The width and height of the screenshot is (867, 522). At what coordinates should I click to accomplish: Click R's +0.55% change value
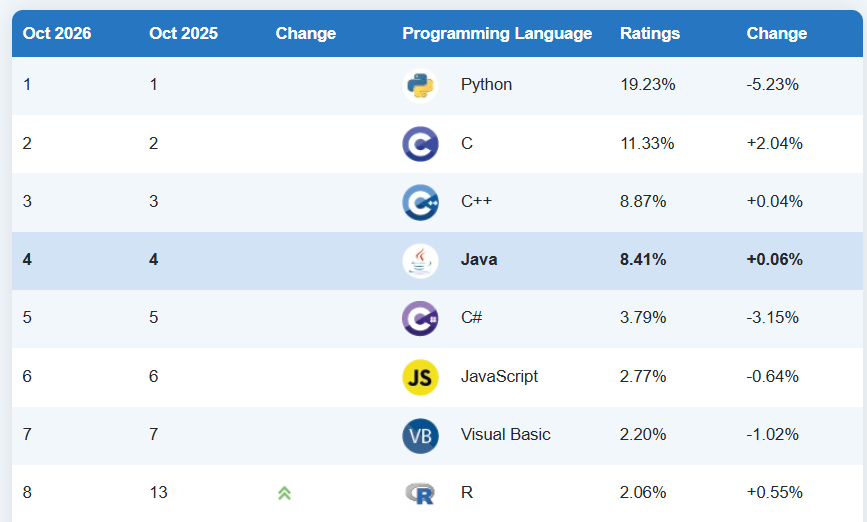[775, 492]
